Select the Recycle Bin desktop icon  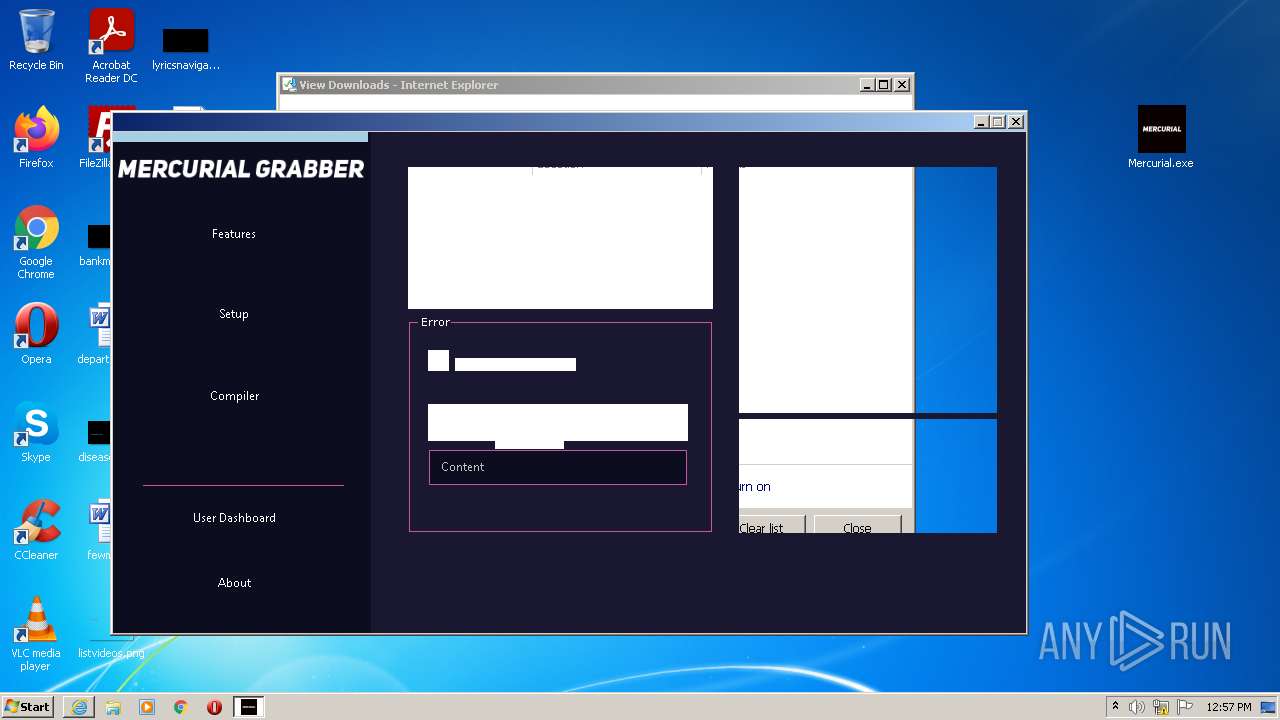pyautogui.click(x=36, y=40)
